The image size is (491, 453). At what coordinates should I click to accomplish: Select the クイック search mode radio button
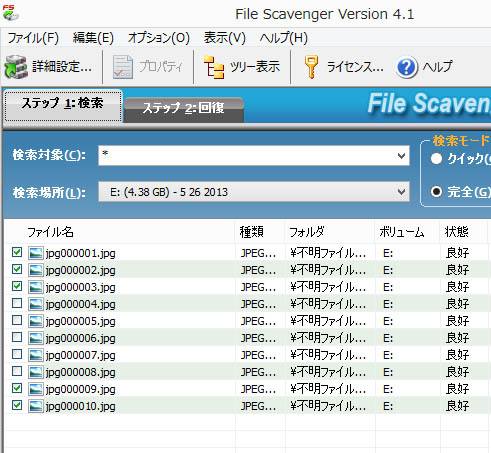(436, 159)
